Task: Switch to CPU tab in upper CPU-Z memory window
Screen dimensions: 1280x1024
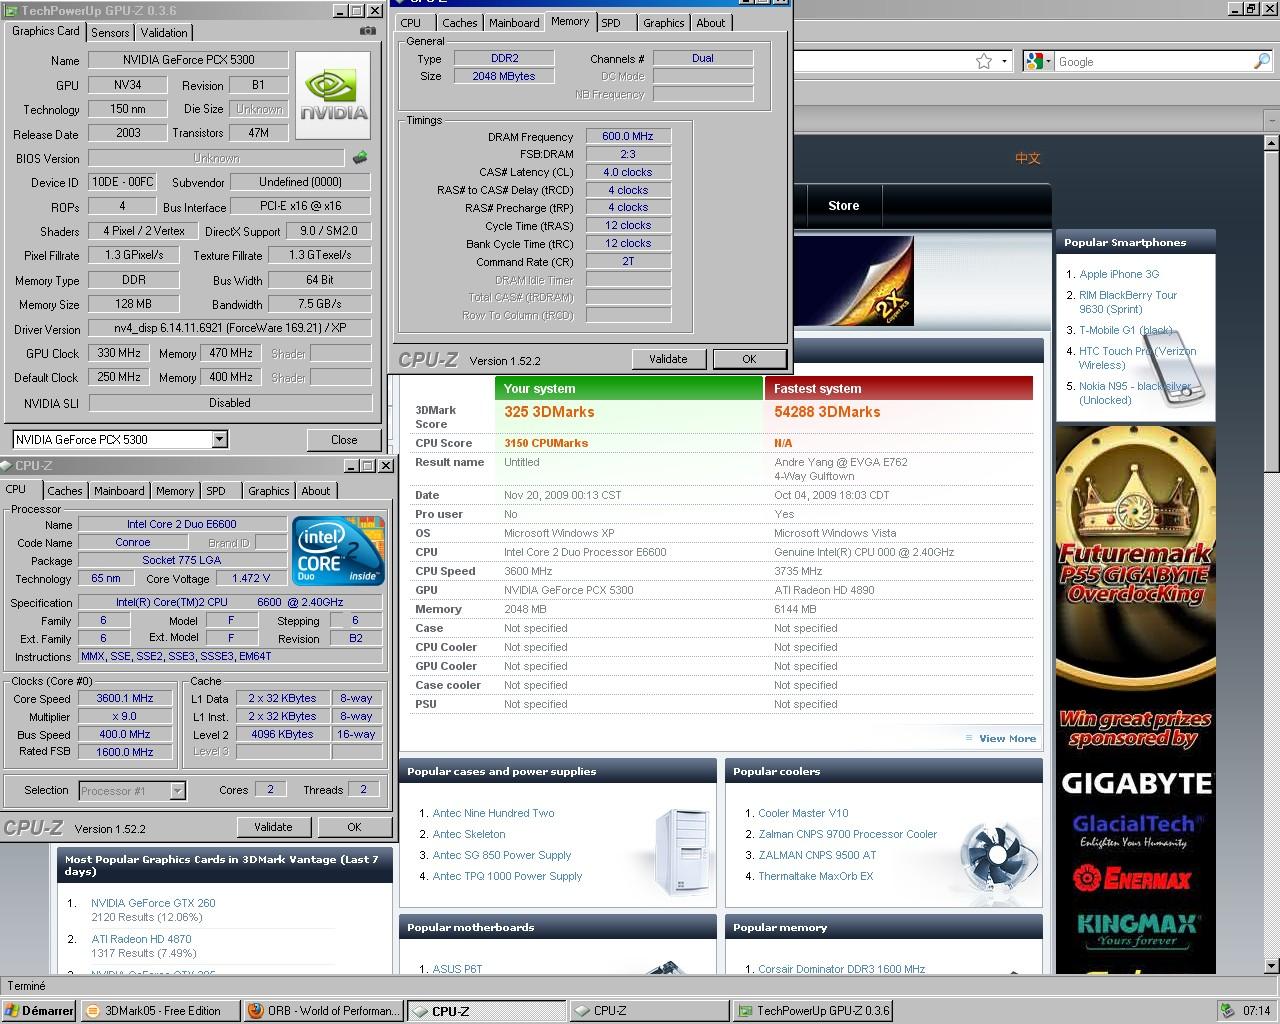Action: click(x=411, y=23)
